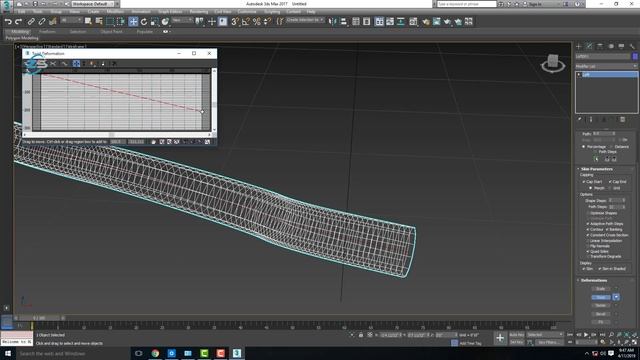Viewport: 640px width, 360px height.
Task: Open the Modifier List dropdown
Action: (x=606, y=66)
